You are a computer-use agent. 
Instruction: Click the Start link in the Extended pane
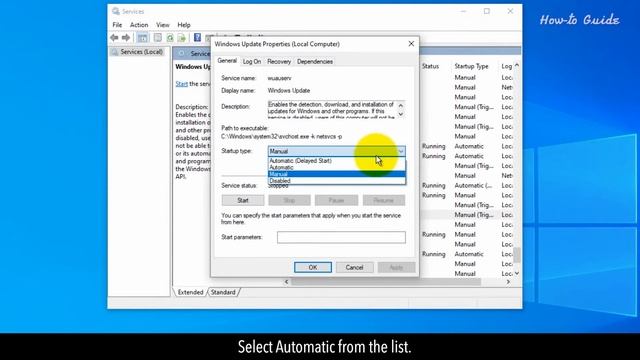[x=182, y=84]
